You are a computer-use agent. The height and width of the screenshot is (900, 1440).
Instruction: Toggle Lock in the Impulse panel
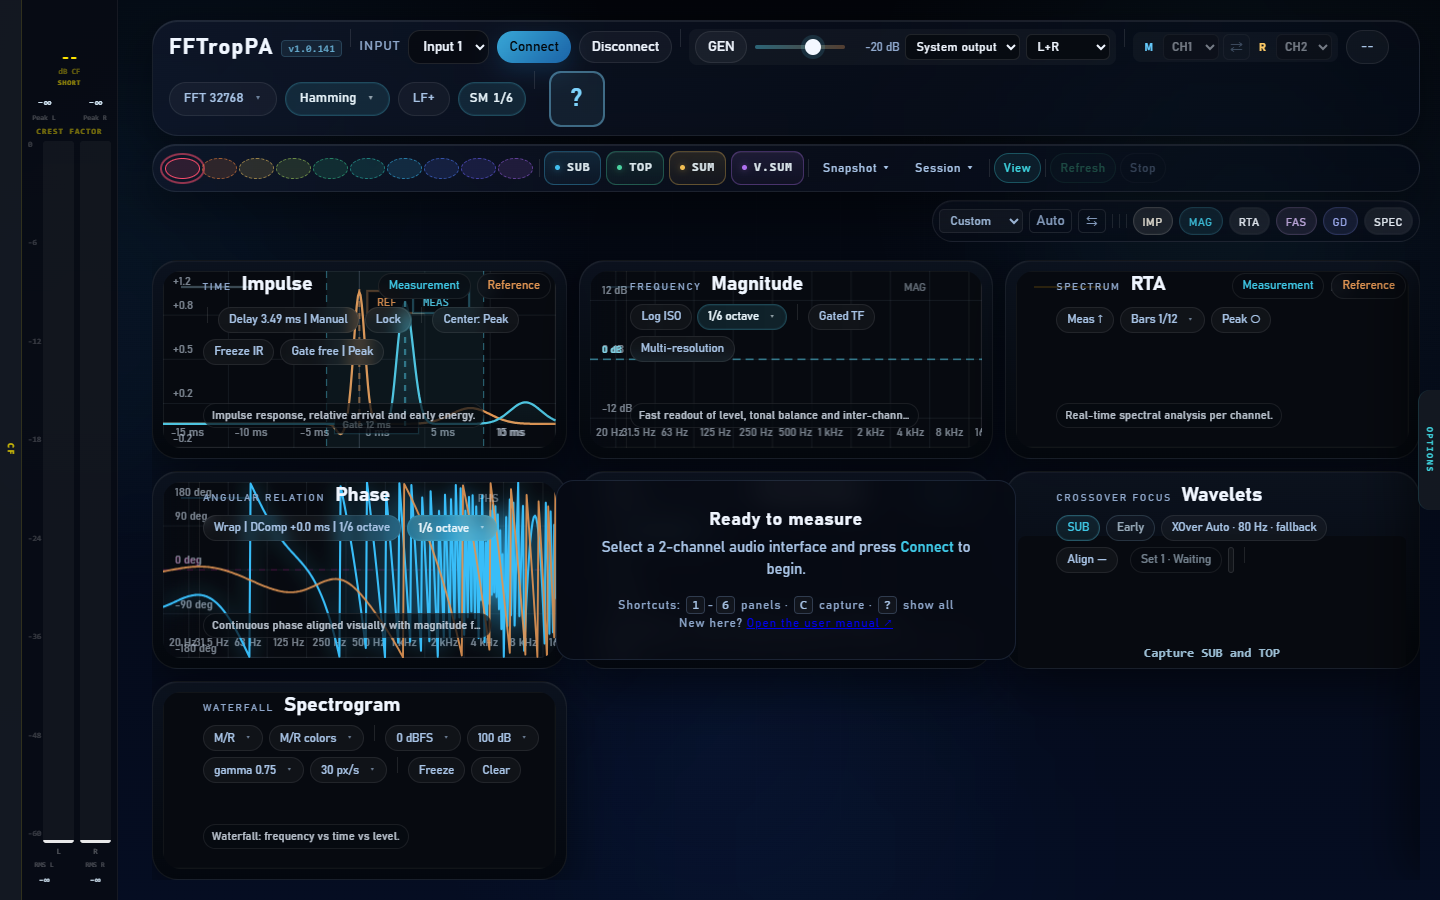click(x=388, y=319)
